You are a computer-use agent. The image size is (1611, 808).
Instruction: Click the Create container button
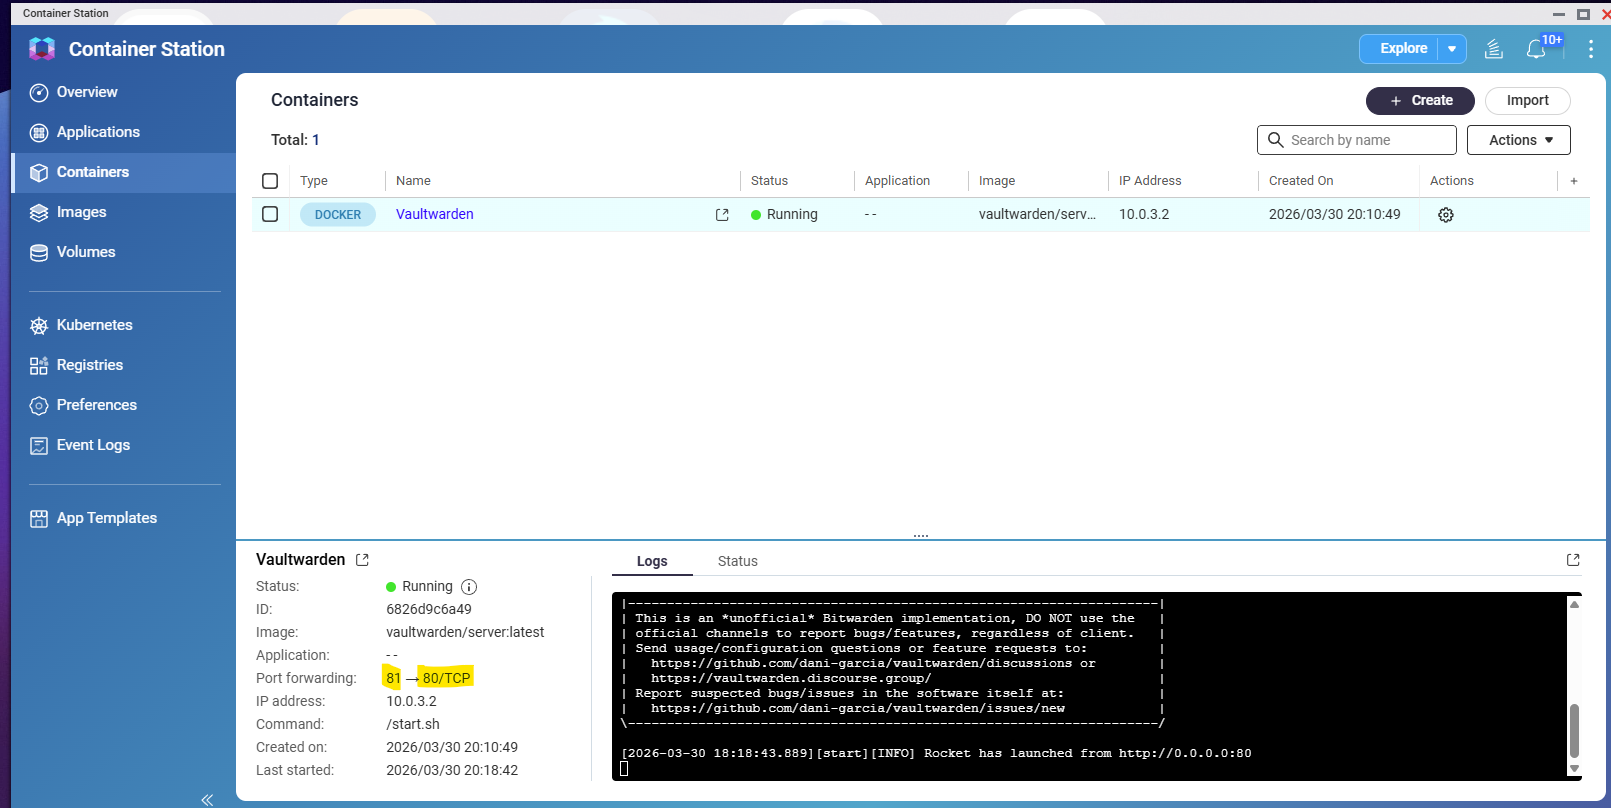click(1420, 101)
